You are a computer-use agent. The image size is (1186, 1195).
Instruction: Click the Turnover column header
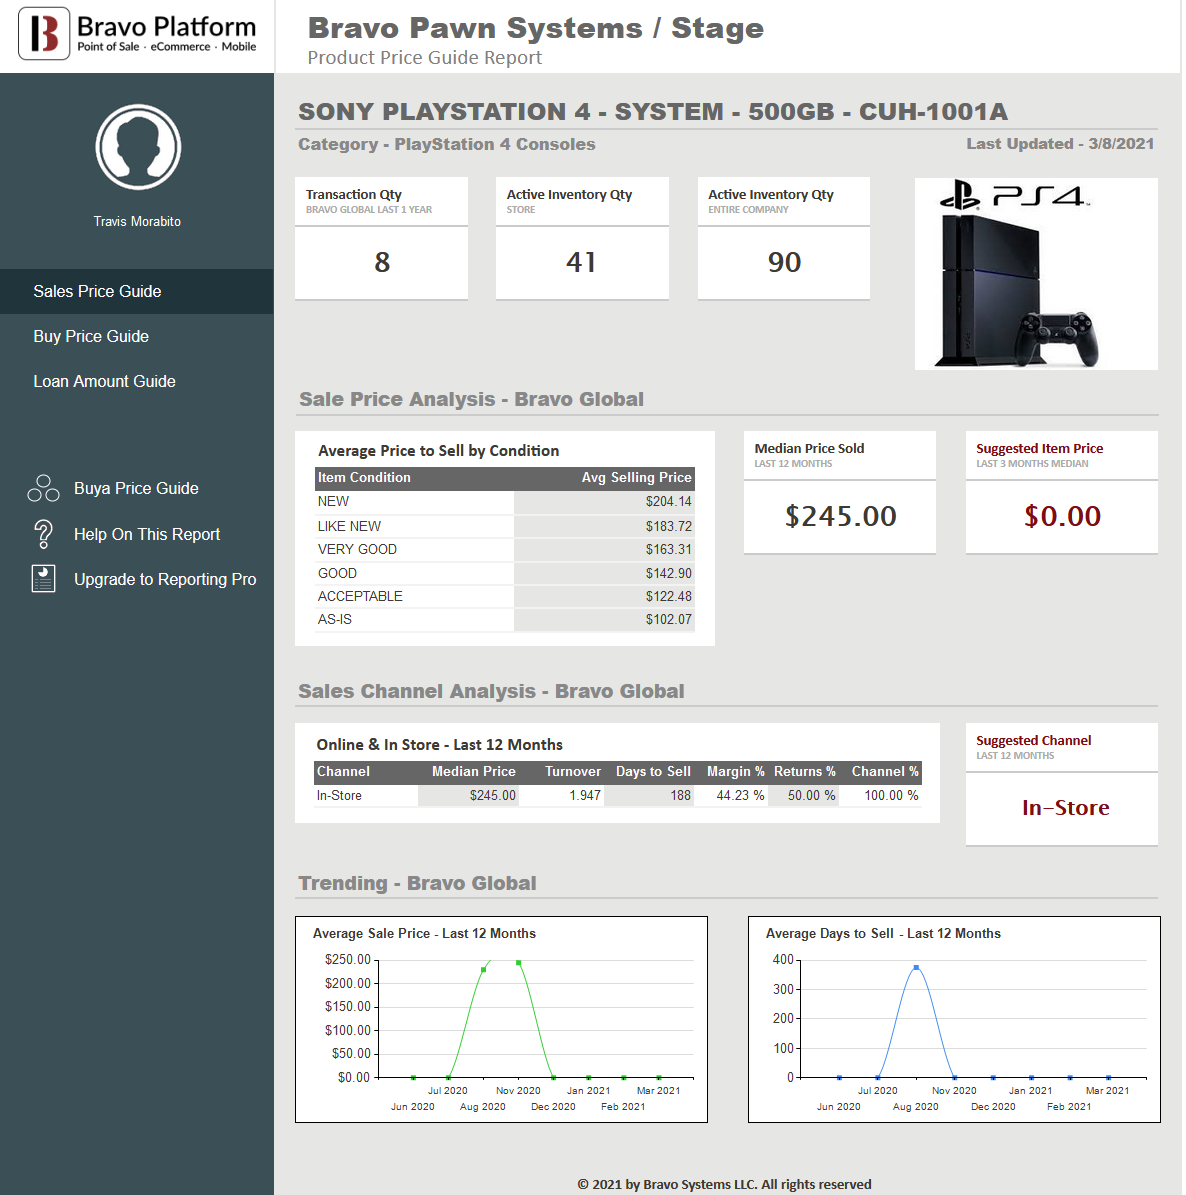coord(572,771)
